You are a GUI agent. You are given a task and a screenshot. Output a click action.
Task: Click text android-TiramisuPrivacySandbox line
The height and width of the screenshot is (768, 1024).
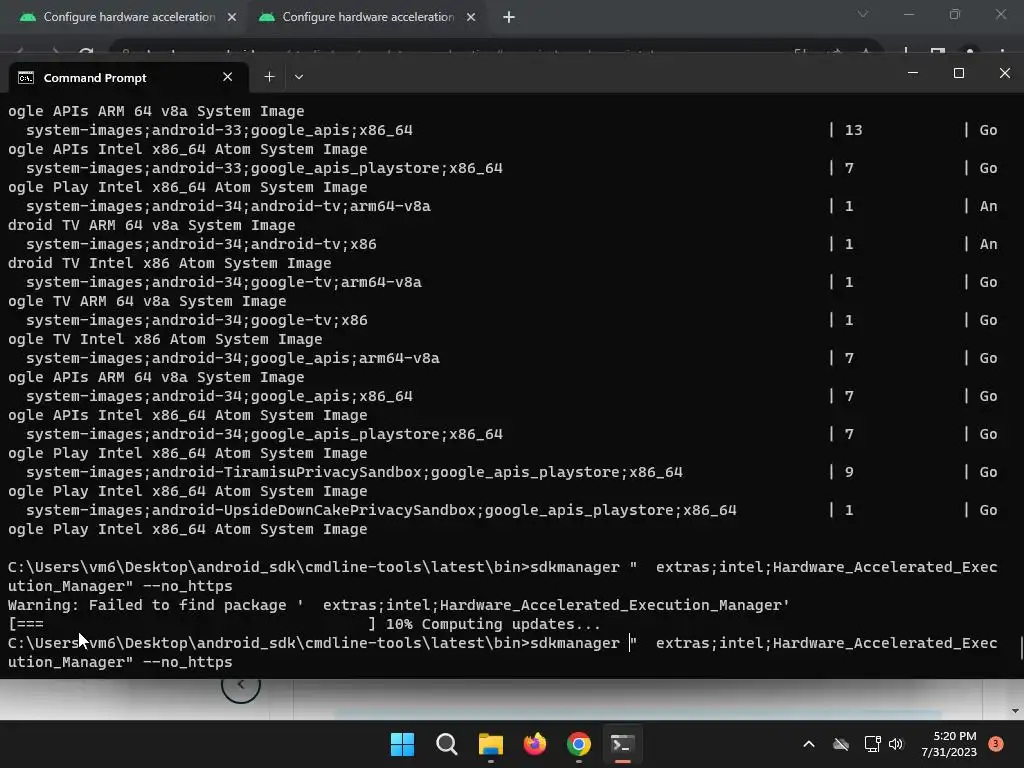pos(354,472)
